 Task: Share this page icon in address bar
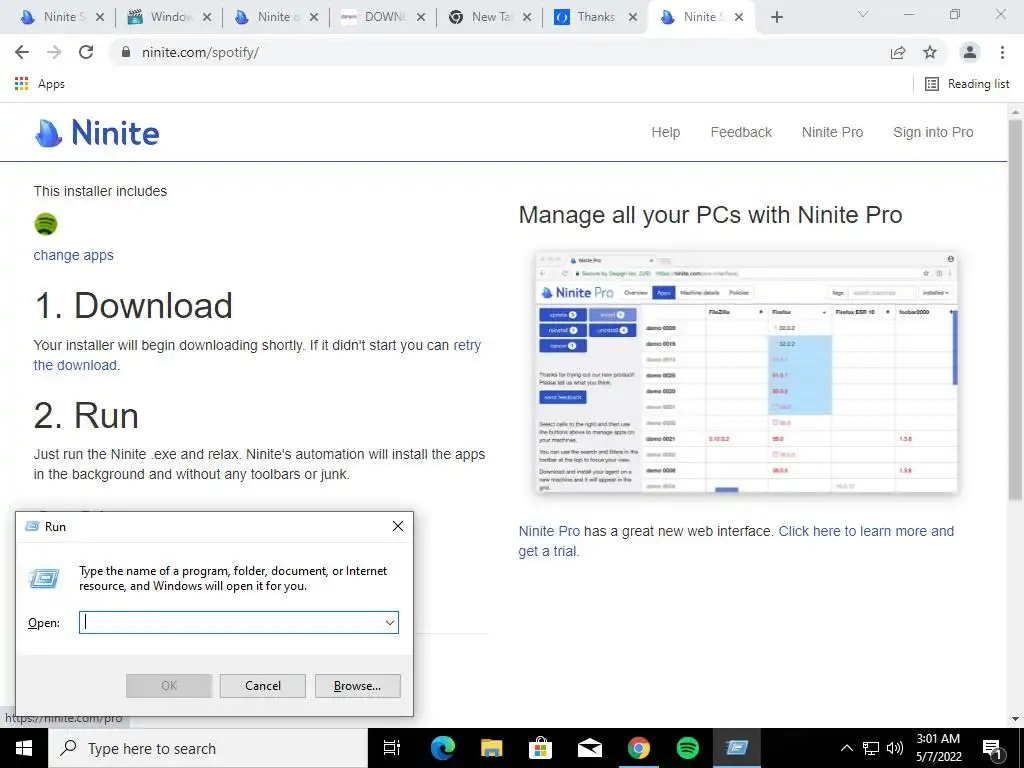pyautogui.click(x=898, y=52)
